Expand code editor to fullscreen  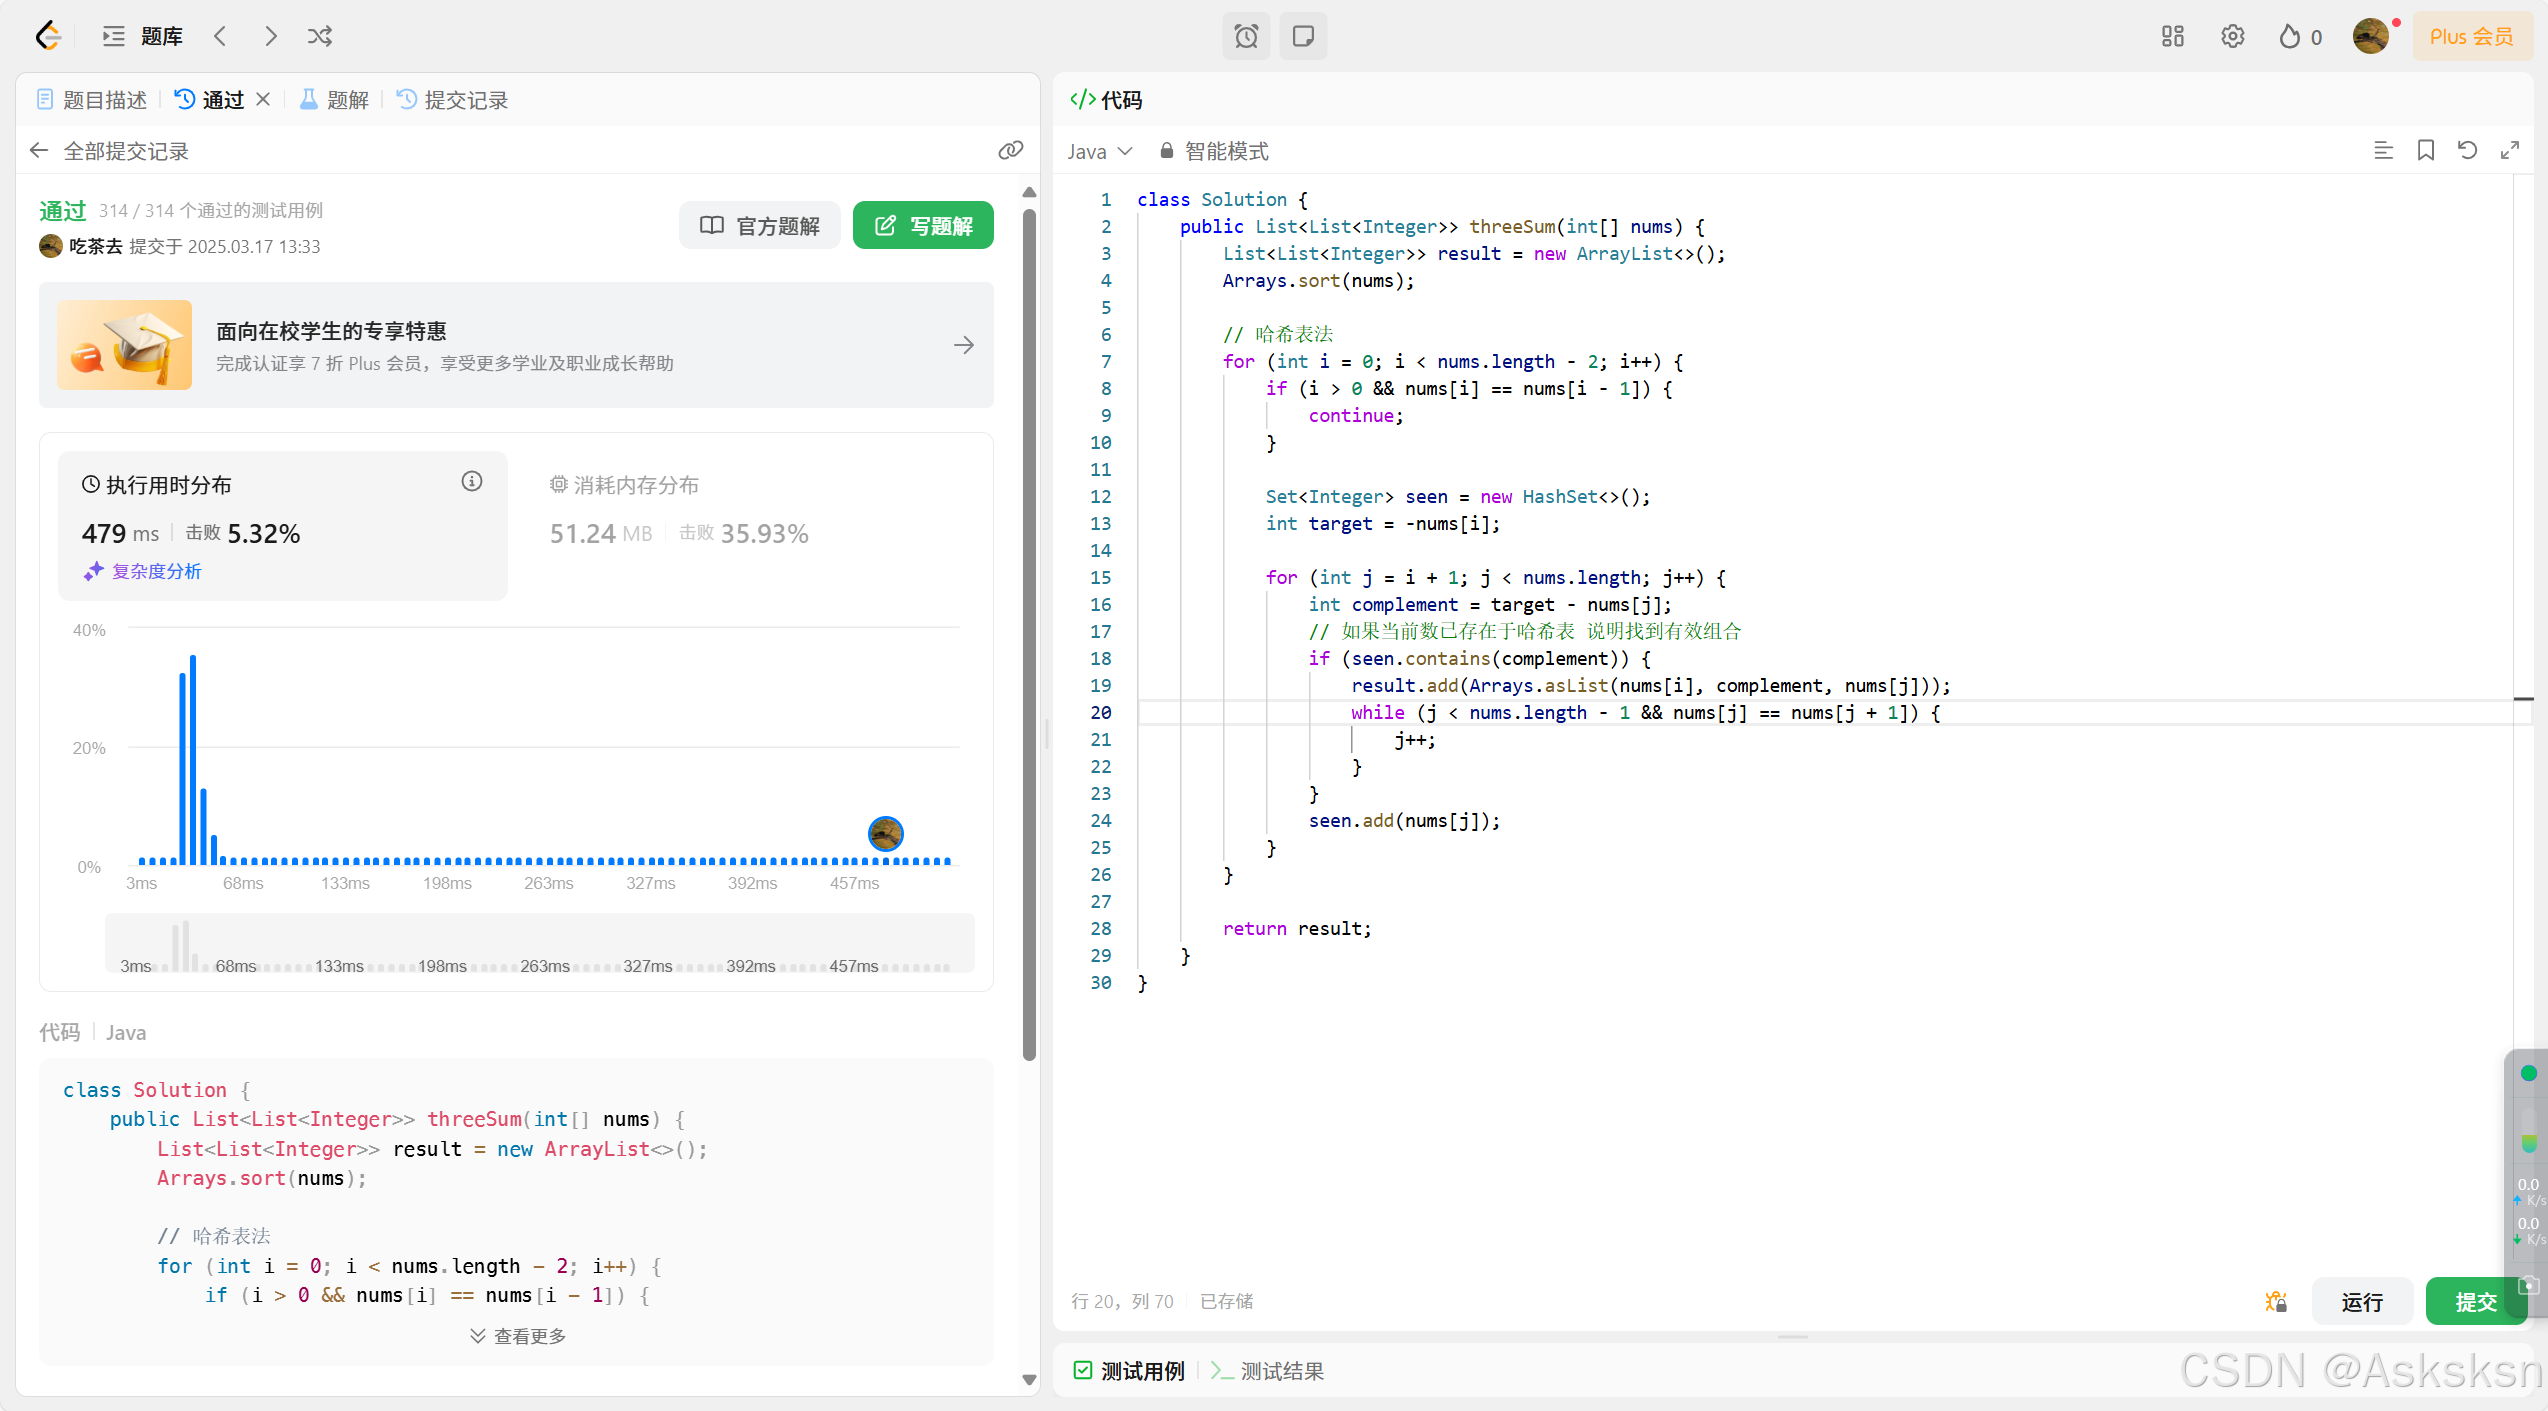[2509, 151]
